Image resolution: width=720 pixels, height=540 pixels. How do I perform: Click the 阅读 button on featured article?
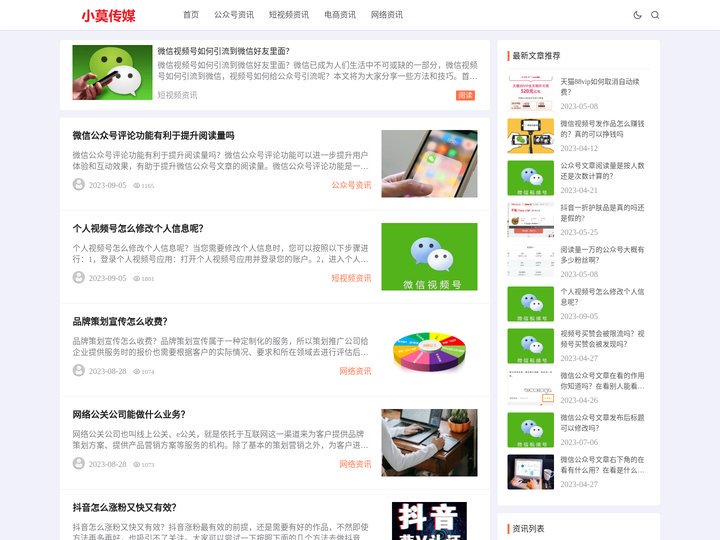tap(465, 95)
